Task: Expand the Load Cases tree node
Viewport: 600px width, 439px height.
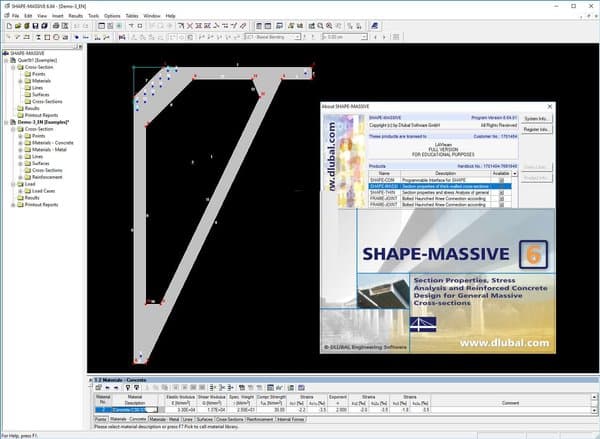Action: (x=20, y=191)
